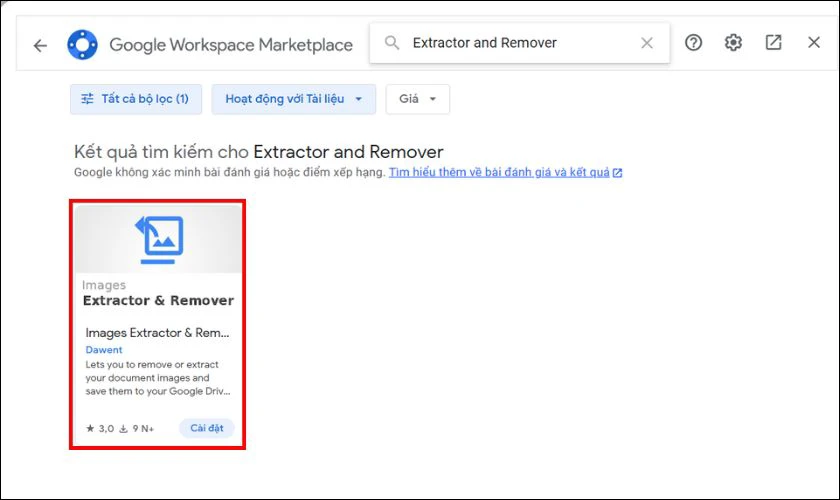Close the Marketplace dialog
The width and height of the screenshot is (840, 500).
click(814, 42)
